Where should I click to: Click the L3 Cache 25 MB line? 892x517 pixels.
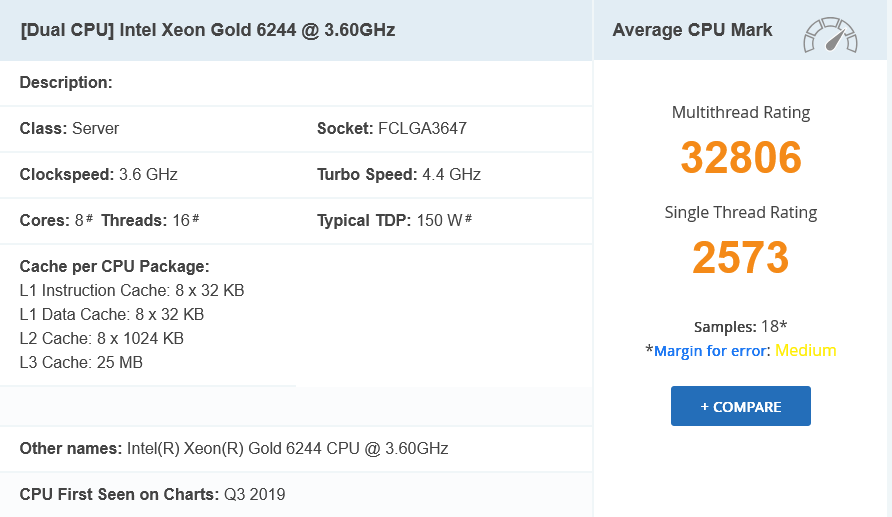(x=81, y=362)
